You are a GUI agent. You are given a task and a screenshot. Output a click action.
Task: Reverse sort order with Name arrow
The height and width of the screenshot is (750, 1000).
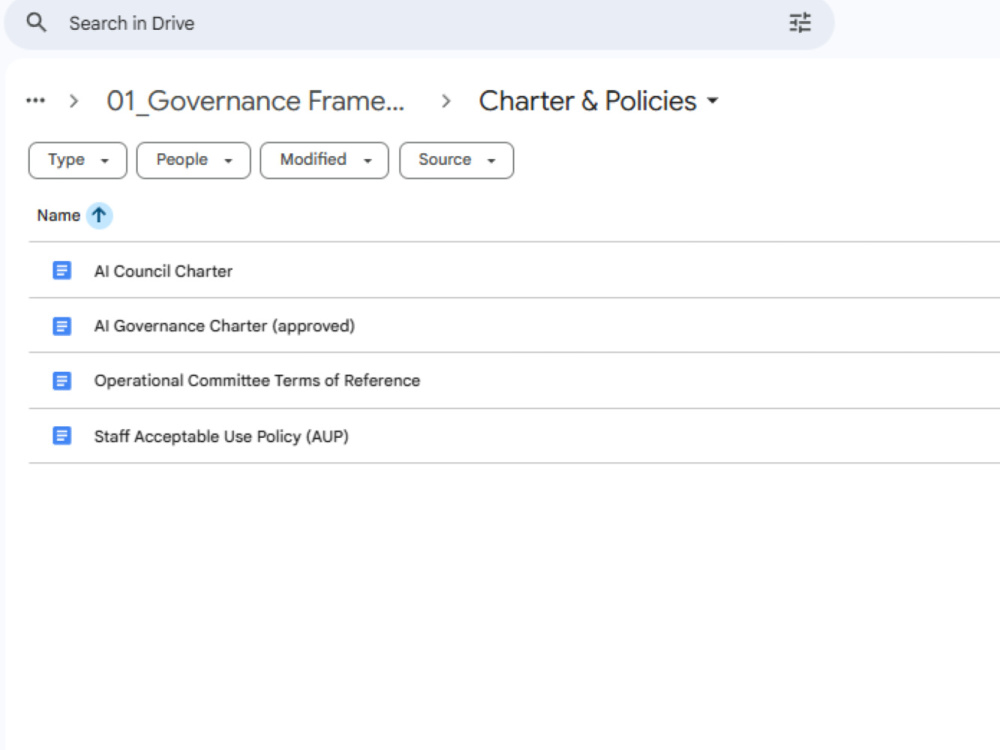(99, 216)
